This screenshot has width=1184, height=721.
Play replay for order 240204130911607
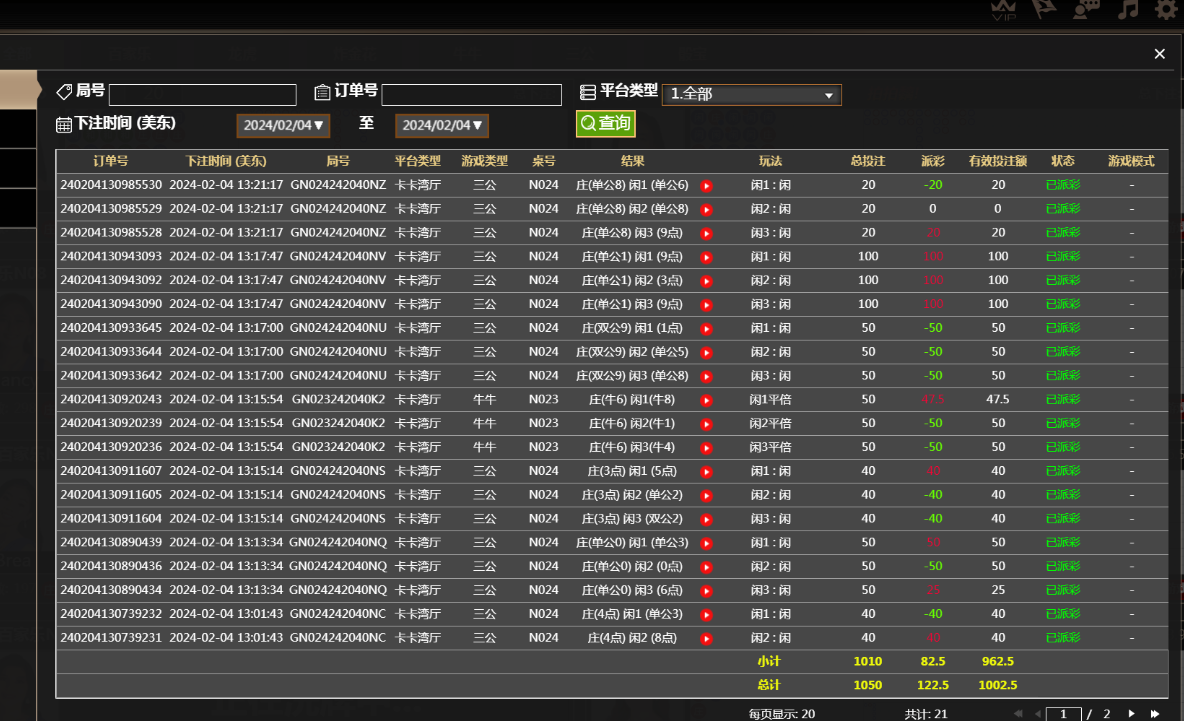(x=706, y=472)
